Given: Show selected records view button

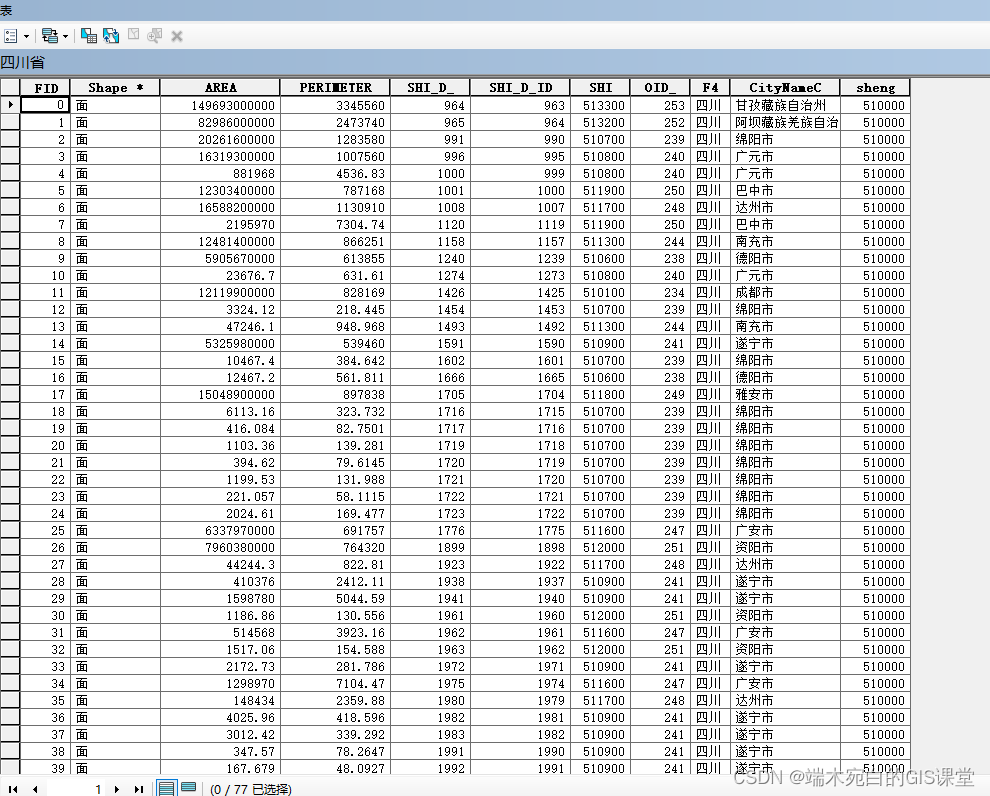Looking at the screenshot, I should click(188, 788).
